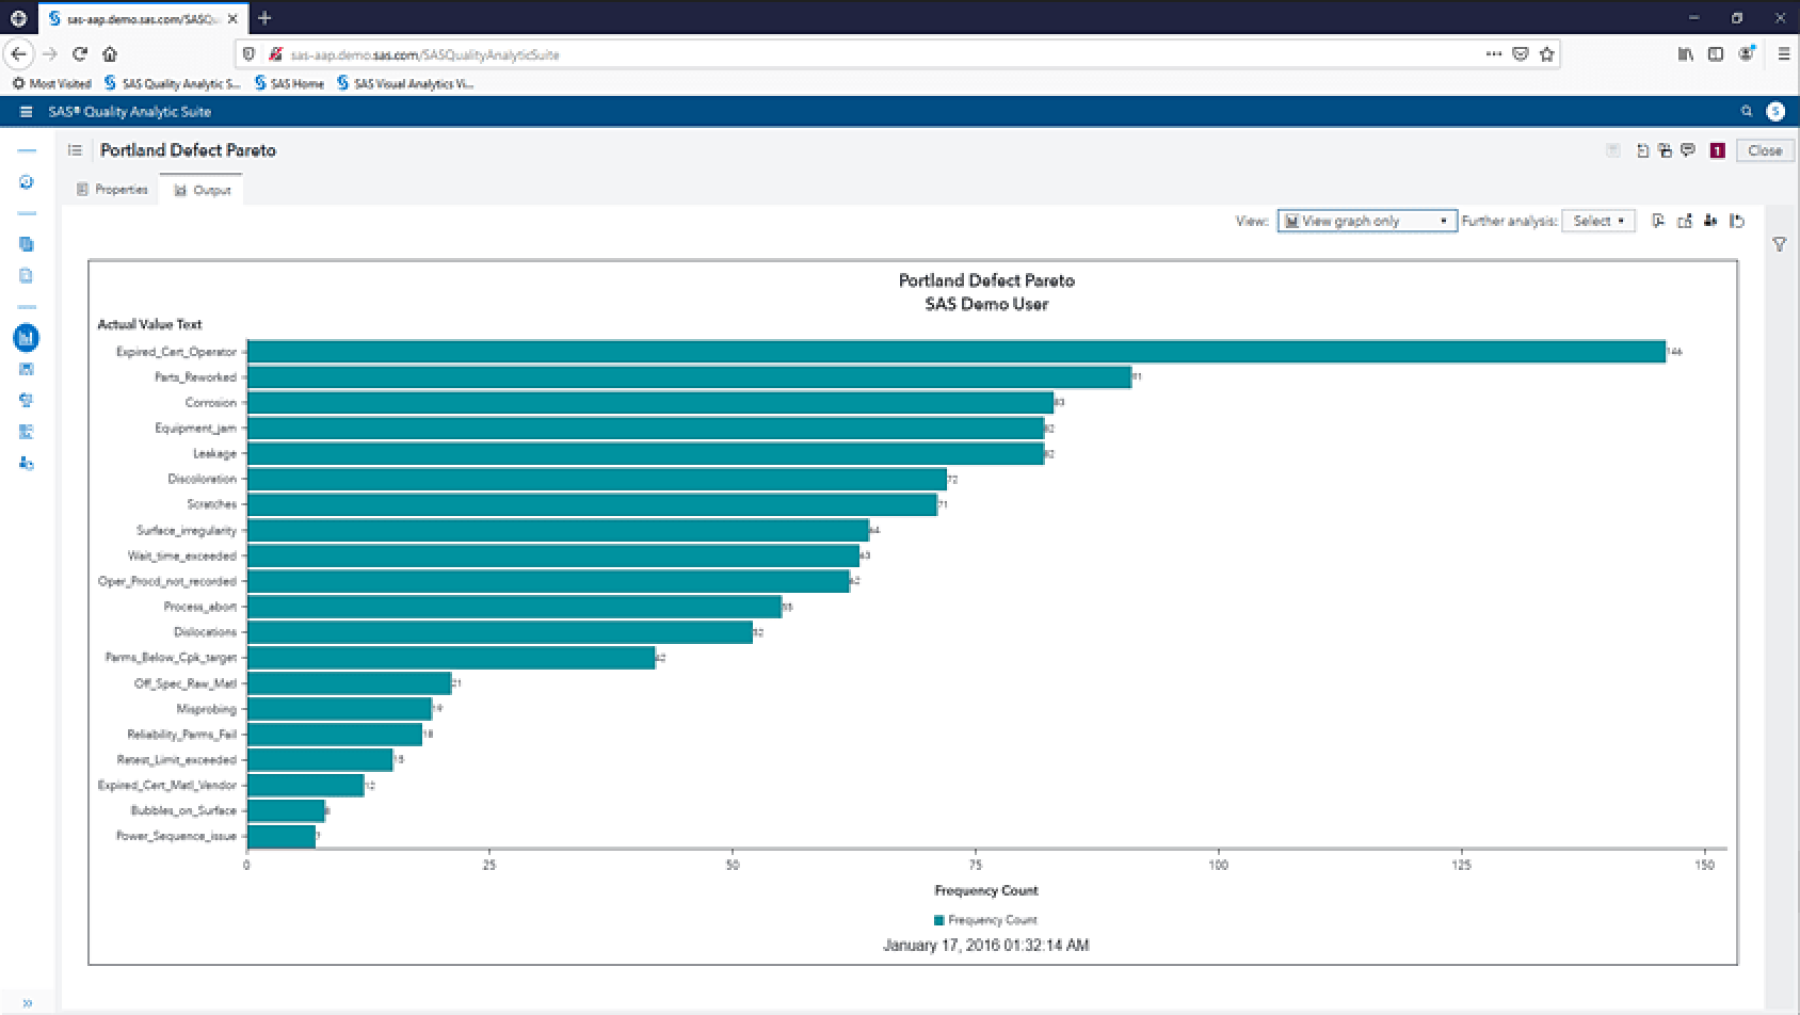Click the Parts_Reworked bar
This screenshot has height=1015, width=1800.
[689, 377]
